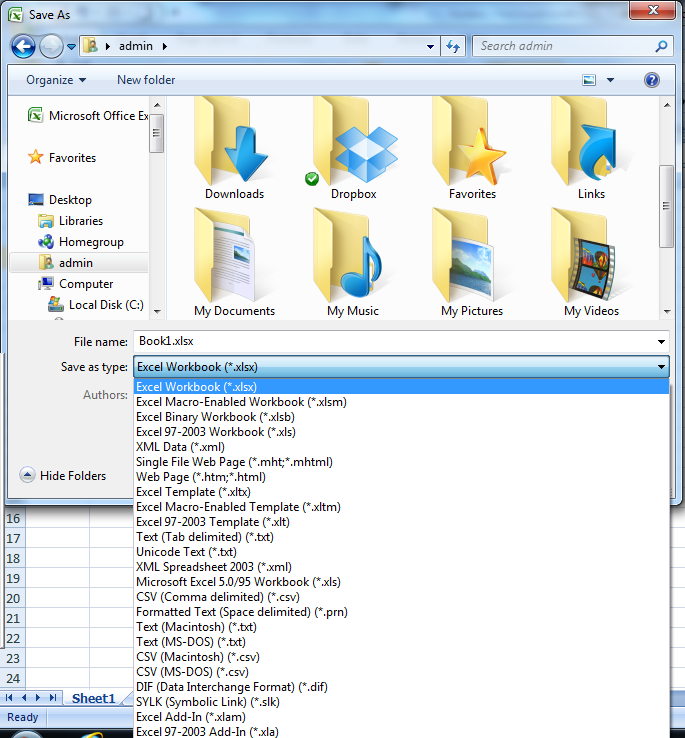Select Favorites in the navigation pane
Image resolution: width=685 pixels, height=738 pixels.
[62, 157]
